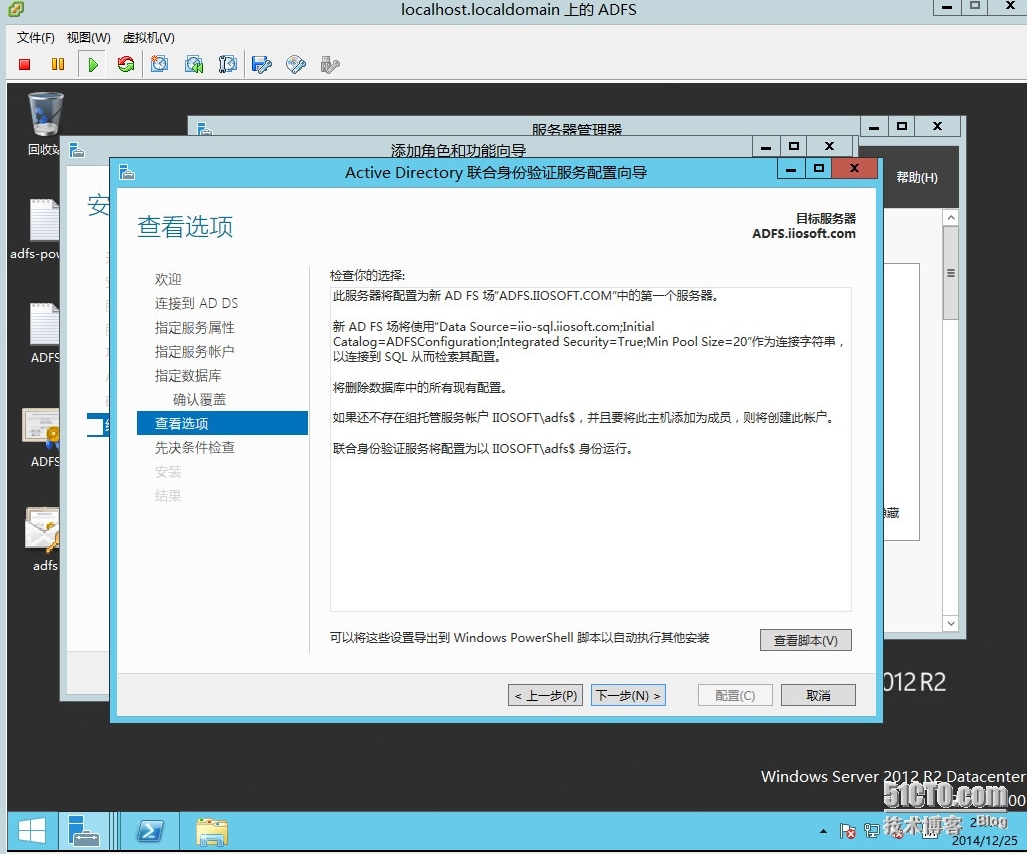Select the 指定数据库 step
This screenshot has height=854, width=1027.
[188, 376]
